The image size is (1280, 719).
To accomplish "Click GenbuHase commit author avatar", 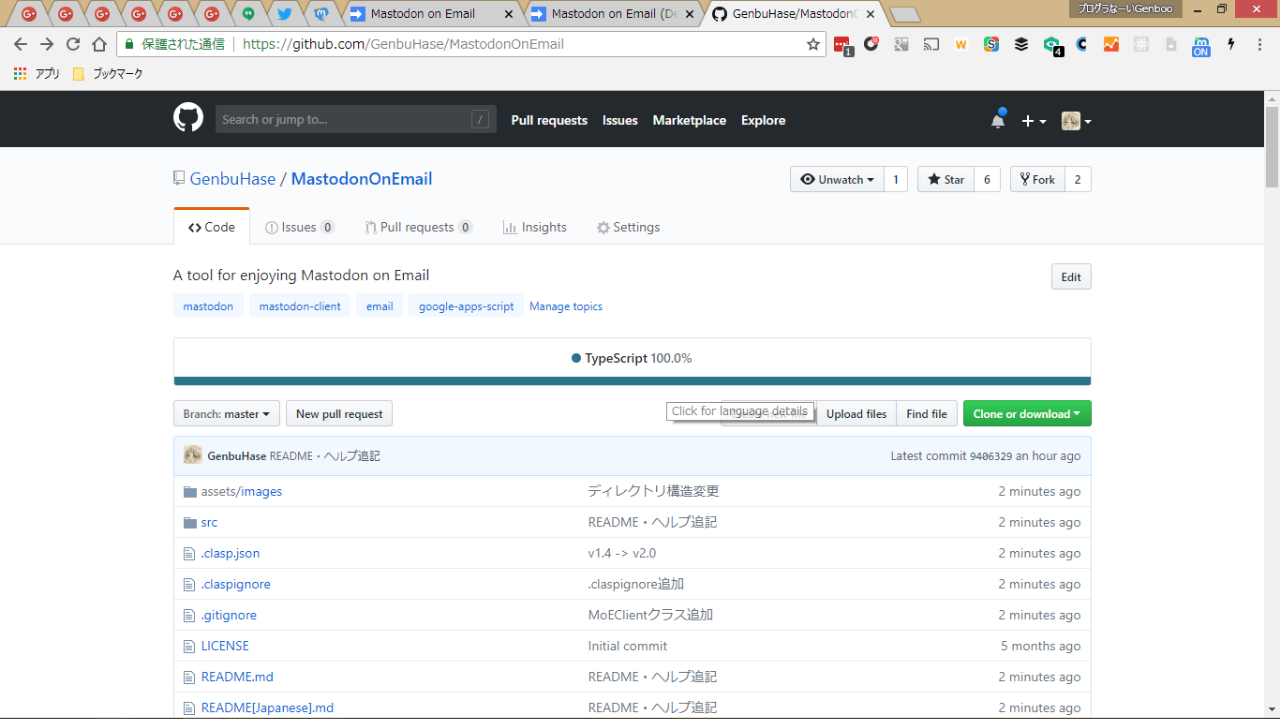I will click(193, 455).
